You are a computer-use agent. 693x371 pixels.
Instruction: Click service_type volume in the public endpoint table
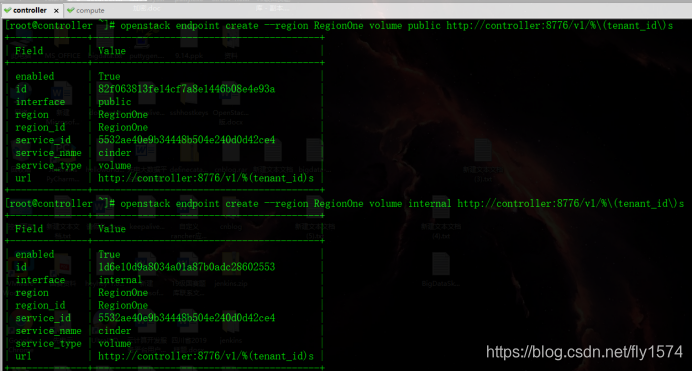click(114, 166)
